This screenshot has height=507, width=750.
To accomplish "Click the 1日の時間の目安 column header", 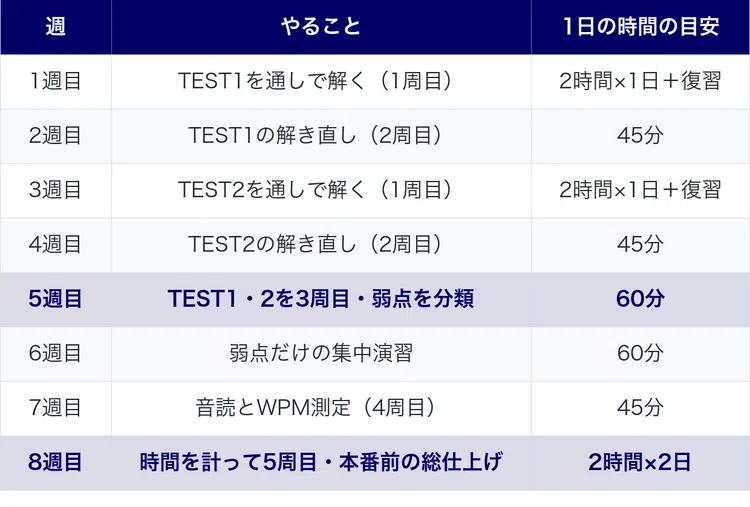I will click(640, 26).
